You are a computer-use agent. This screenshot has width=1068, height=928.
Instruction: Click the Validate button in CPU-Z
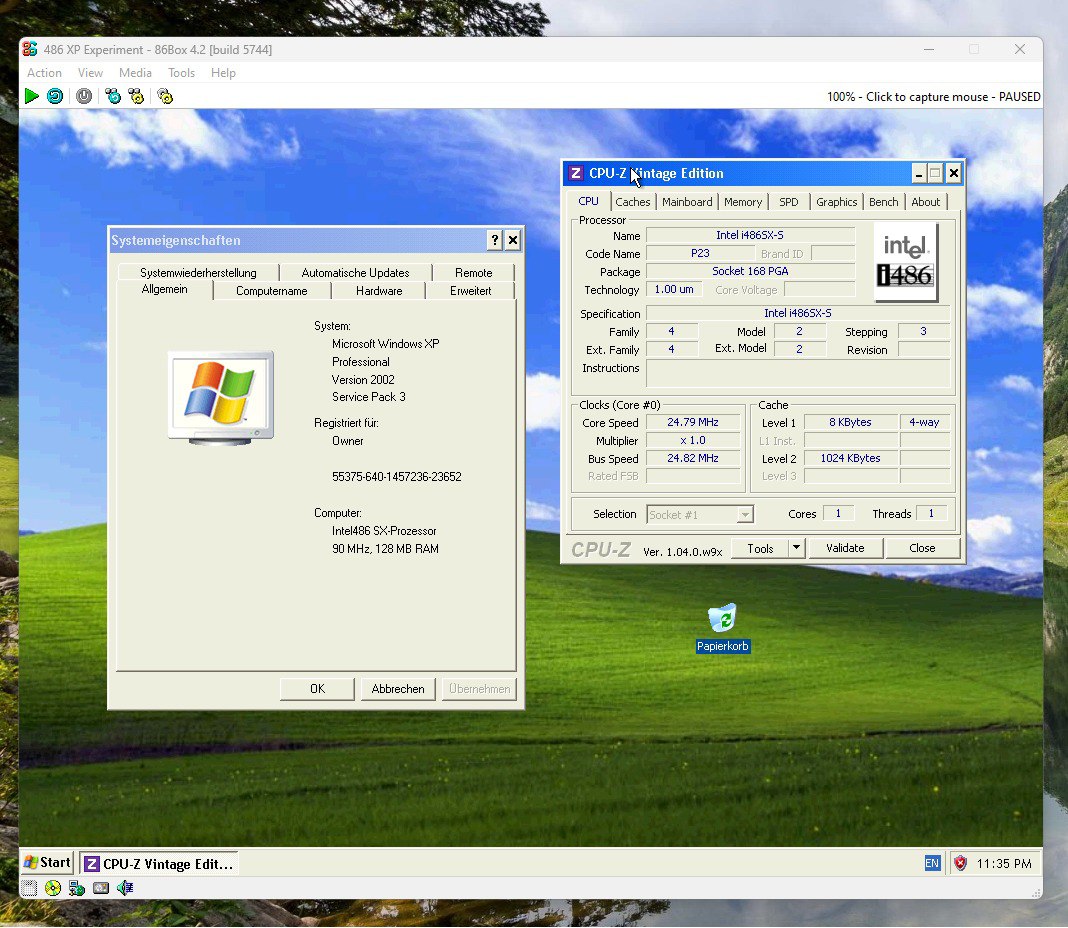coord(845,548)
